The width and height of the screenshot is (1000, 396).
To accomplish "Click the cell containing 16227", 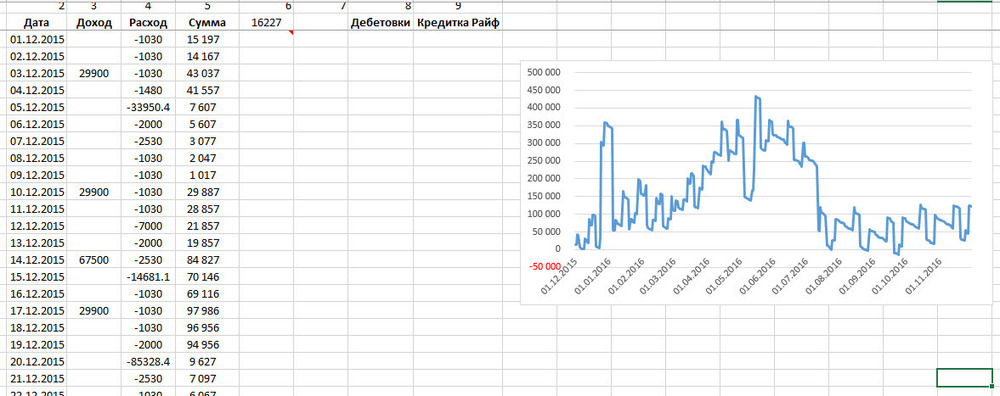I will point(267,23).
